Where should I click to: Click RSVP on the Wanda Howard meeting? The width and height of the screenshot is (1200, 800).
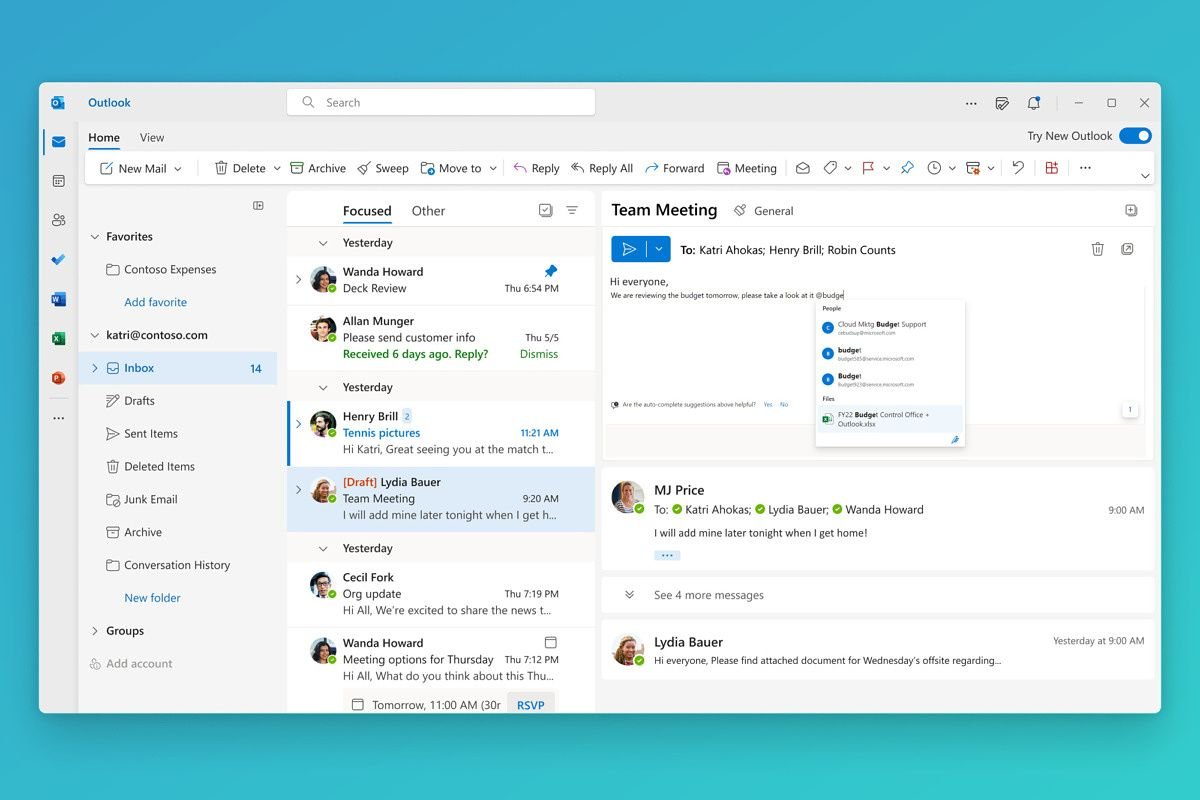[x=531, y=705]
